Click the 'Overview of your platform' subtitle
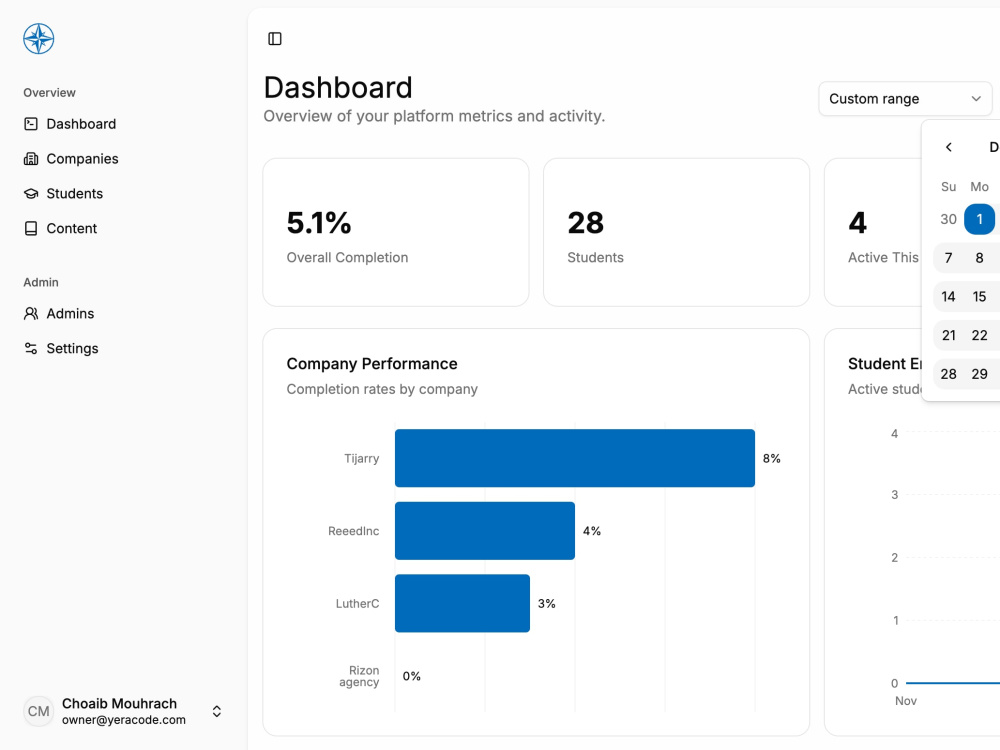The width and height of the screenshot is (1000, 750). pyautogui.click(x=434, y=116)
